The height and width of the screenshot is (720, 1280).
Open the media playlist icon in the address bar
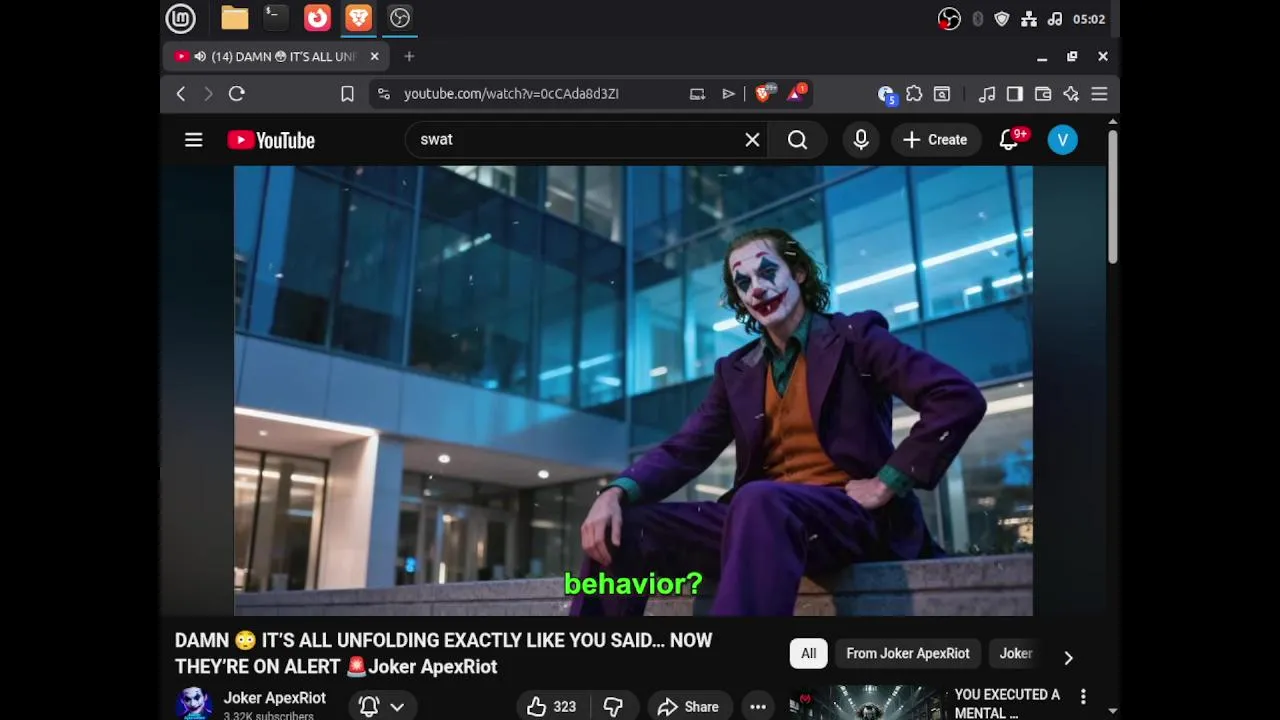click(x=728, y=94)
